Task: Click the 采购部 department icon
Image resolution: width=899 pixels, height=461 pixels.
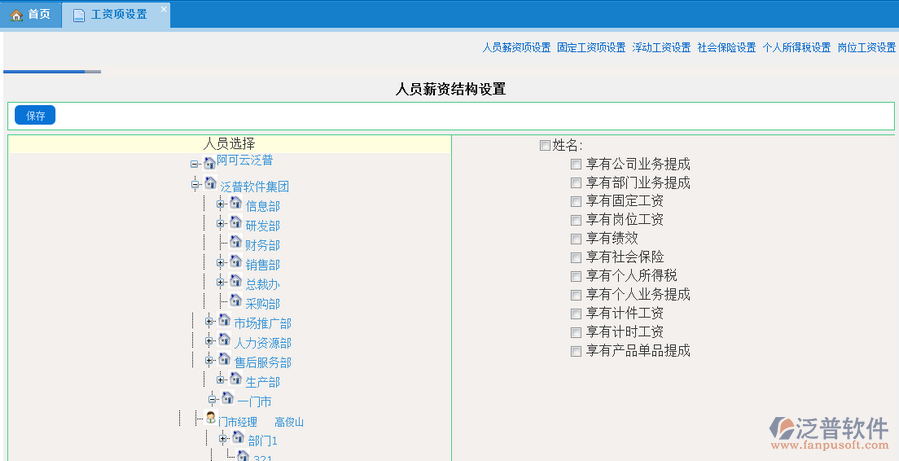Action: (236, 301)
